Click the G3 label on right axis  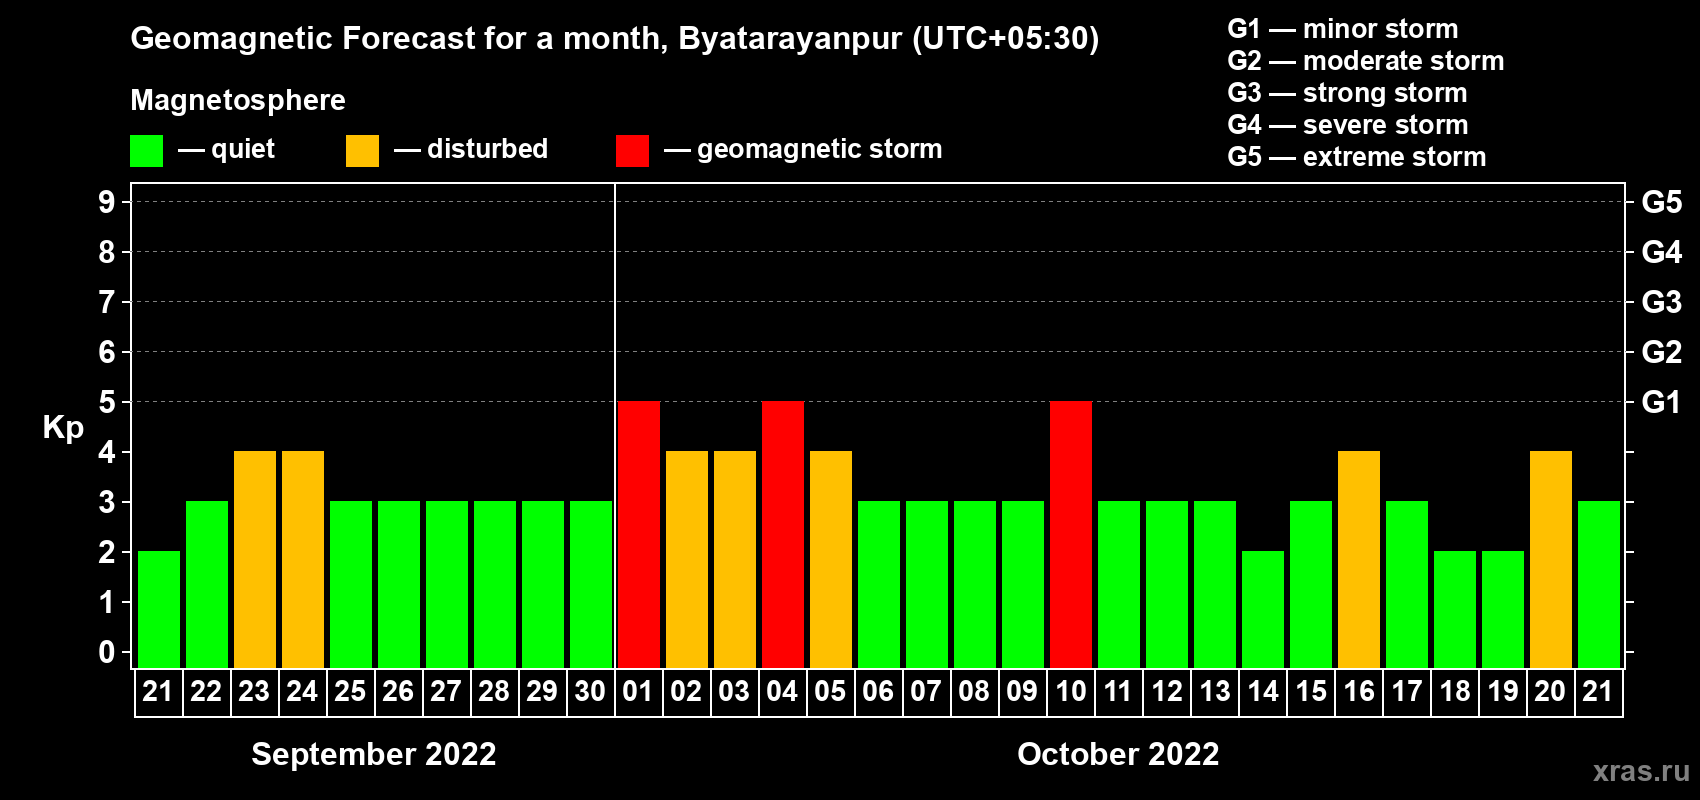pos(1662,302)
